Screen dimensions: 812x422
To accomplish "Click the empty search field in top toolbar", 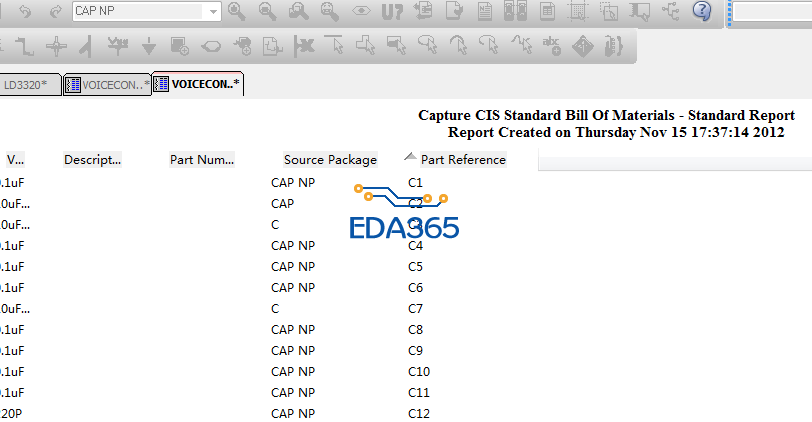I will [772, 11].
